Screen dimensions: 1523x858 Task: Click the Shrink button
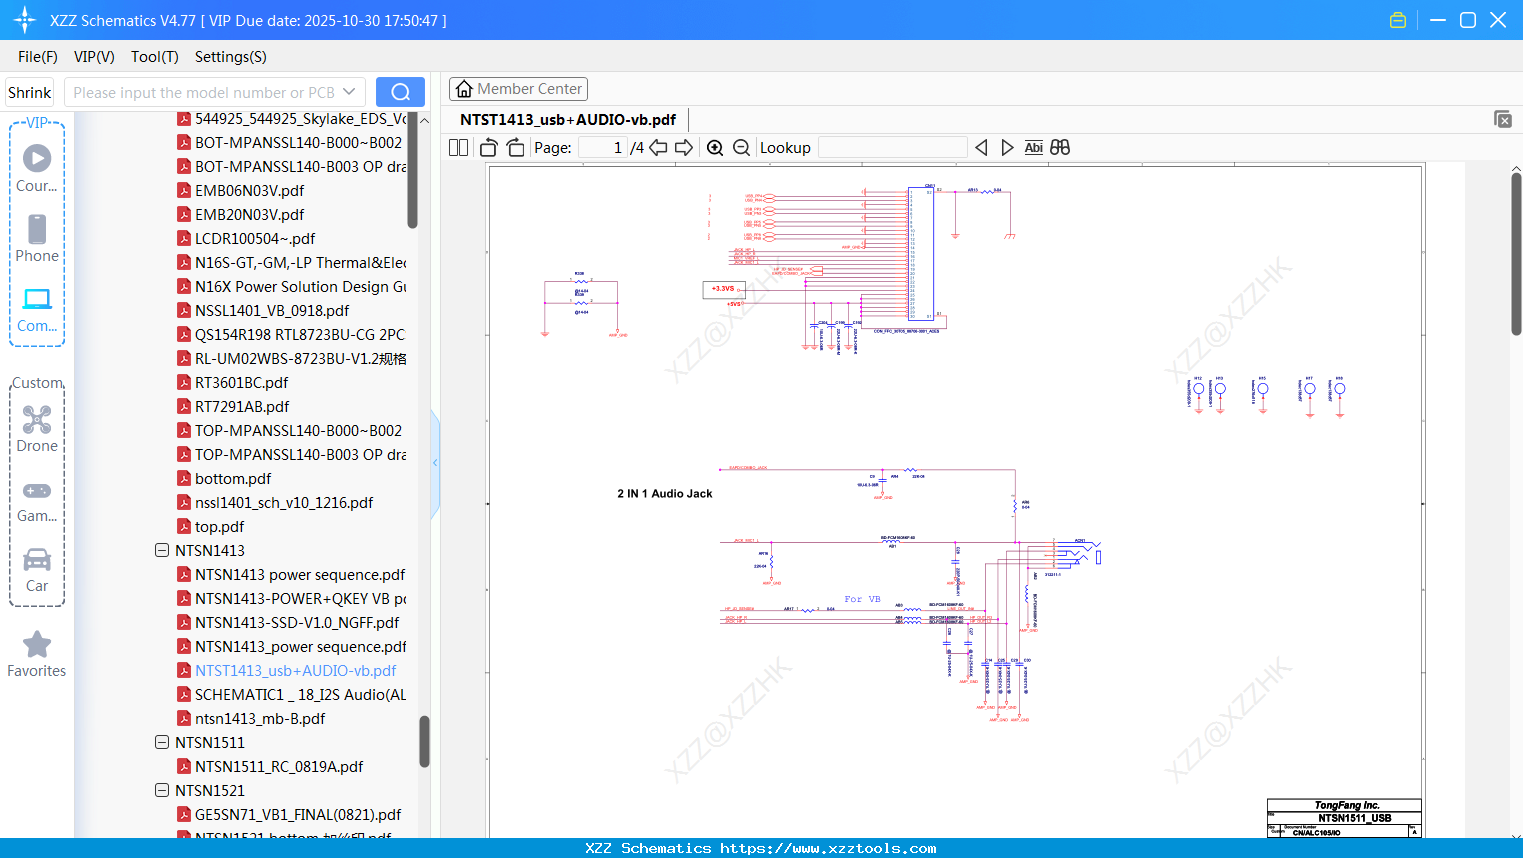point(30,93)
